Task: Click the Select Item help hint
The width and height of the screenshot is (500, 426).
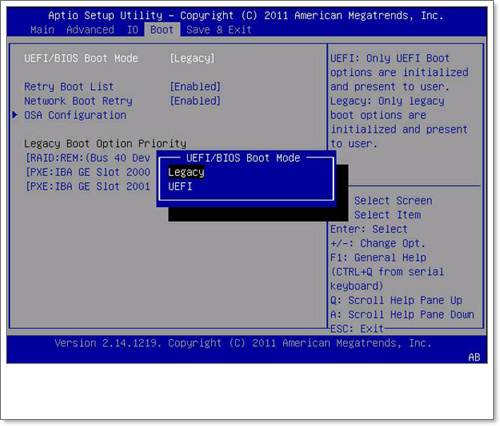Action: [x=387, y=215]
